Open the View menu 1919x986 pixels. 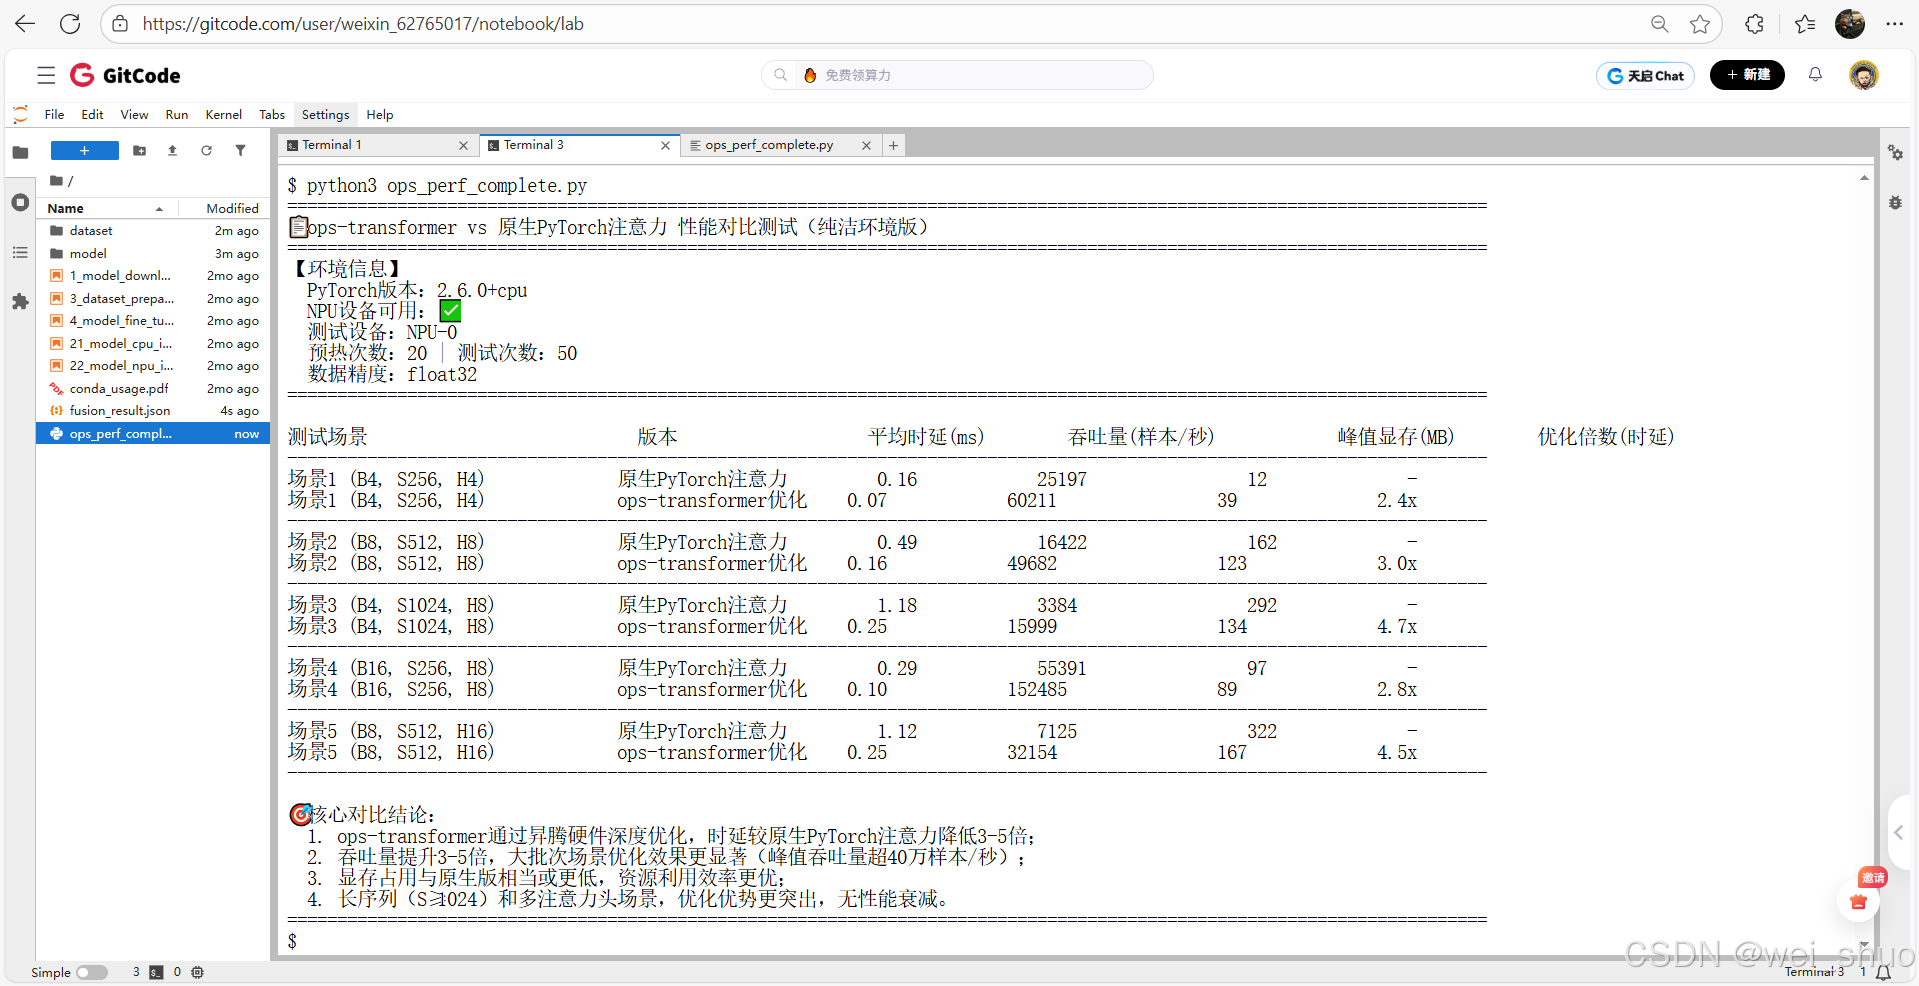point(134,115)
